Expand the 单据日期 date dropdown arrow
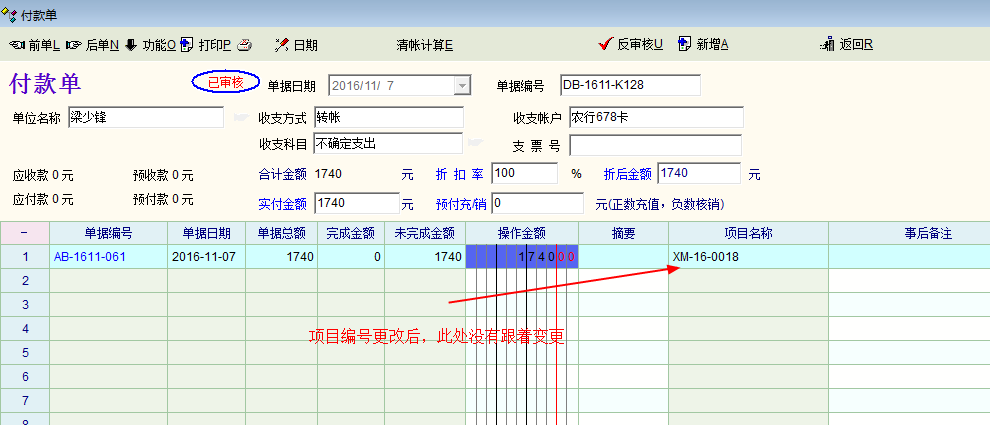The image size is (990, 425). point(461,86)
